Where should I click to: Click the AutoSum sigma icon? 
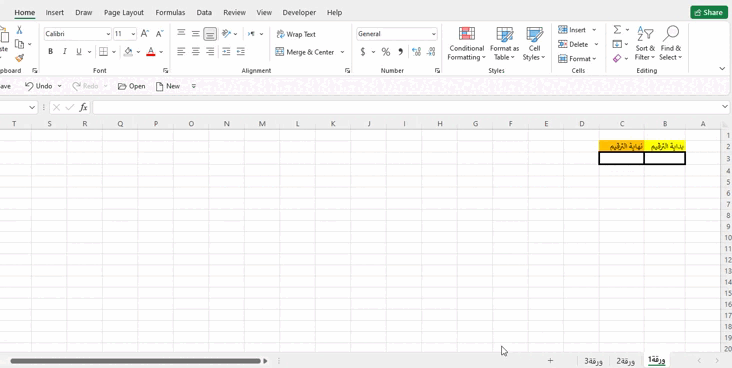(x=617, y=29)
